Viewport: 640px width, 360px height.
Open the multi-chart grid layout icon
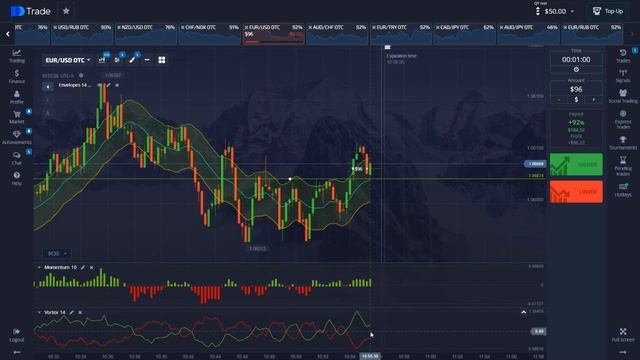(162, 60)
